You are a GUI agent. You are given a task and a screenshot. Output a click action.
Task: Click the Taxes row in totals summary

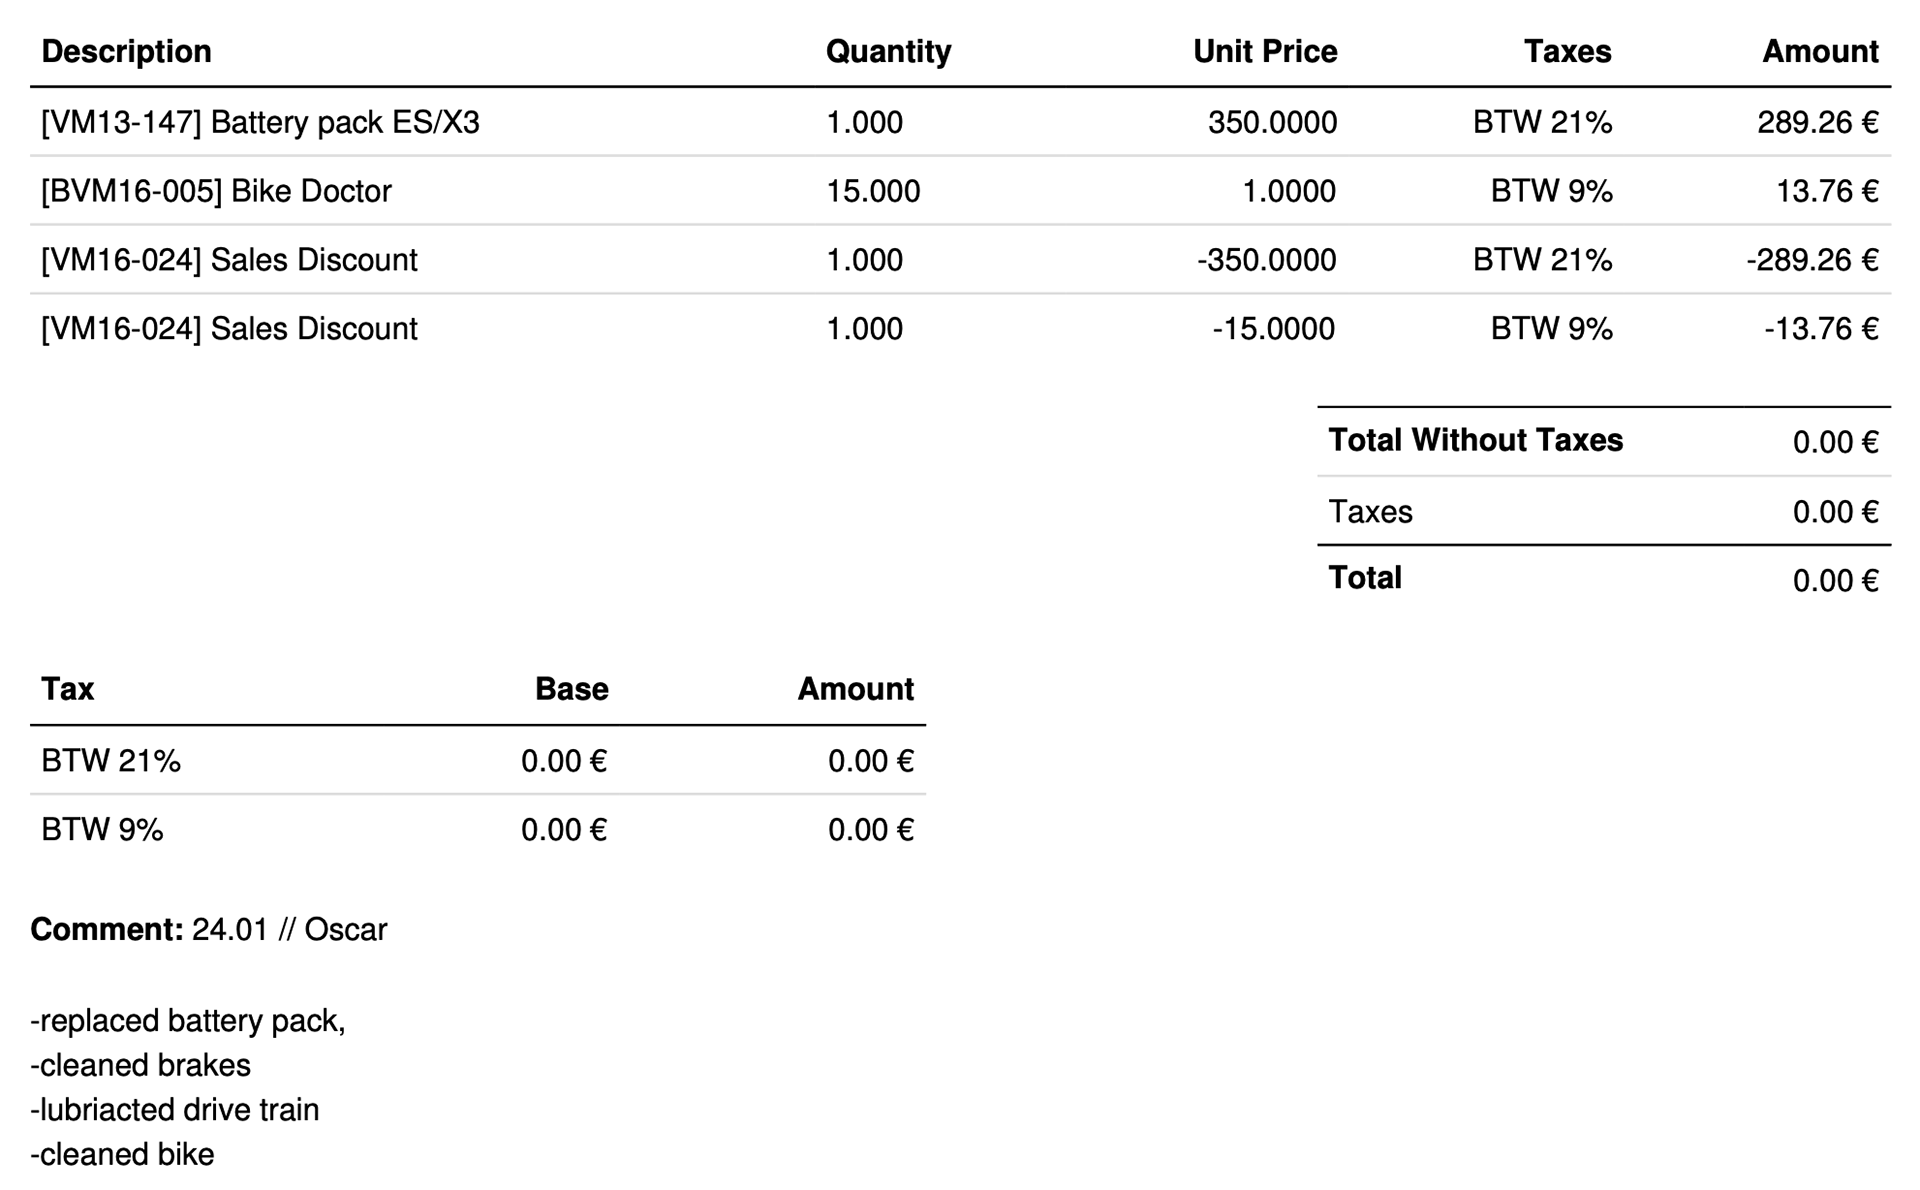(x=1604, y=512)
